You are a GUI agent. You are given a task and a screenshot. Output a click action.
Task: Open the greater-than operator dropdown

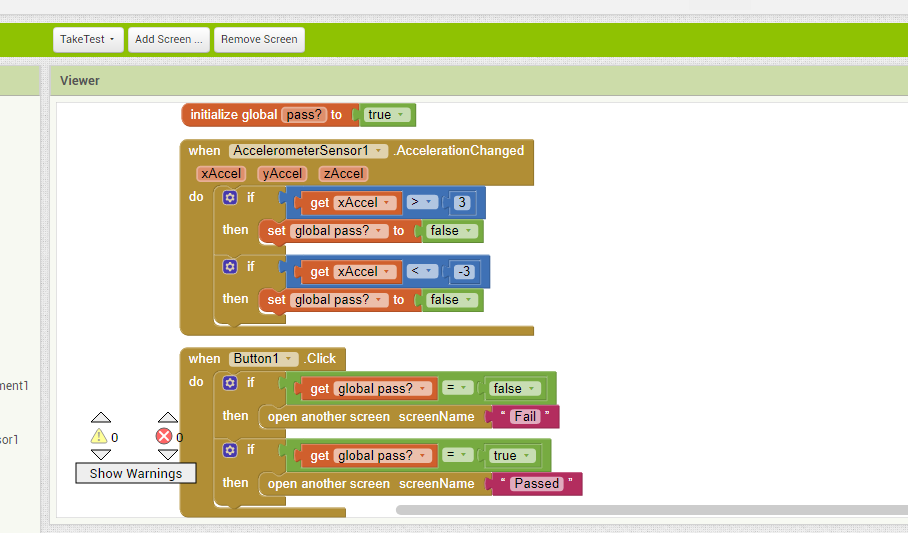point(424,203)
